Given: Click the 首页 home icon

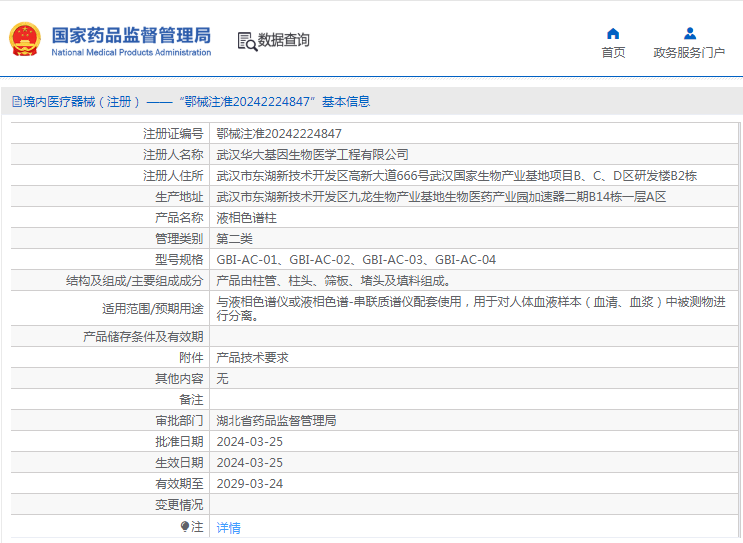Looking at the screenshot, I should click(613, 34).
